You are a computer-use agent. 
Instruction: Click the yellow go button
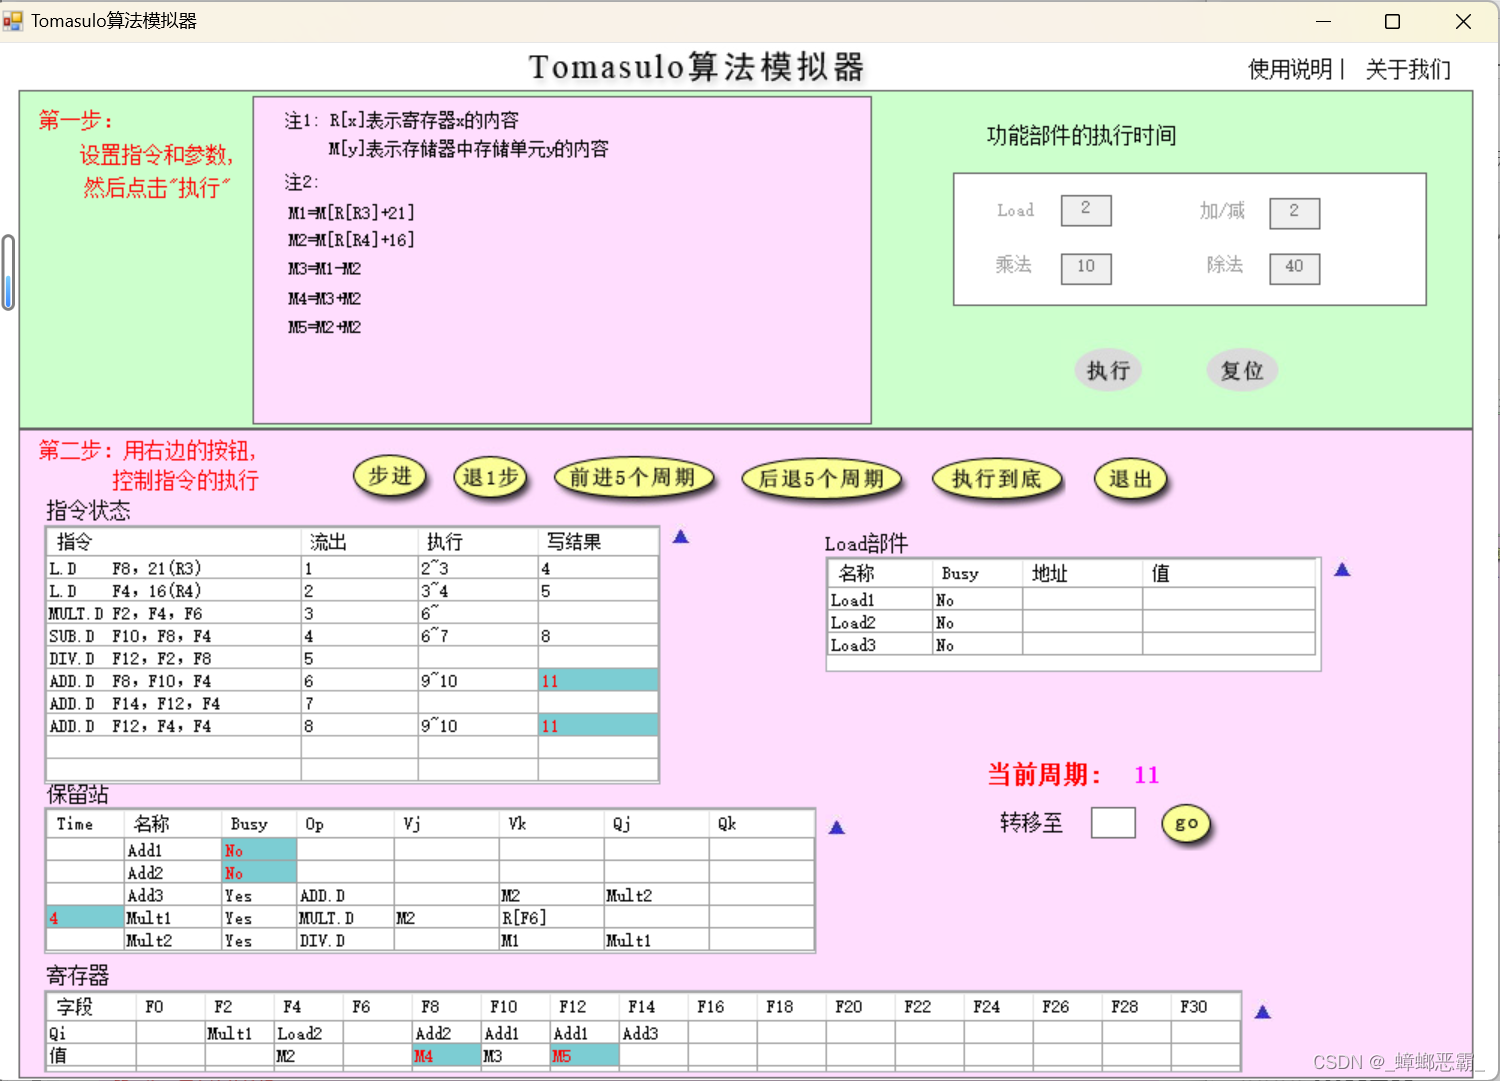coord(1186,824)
